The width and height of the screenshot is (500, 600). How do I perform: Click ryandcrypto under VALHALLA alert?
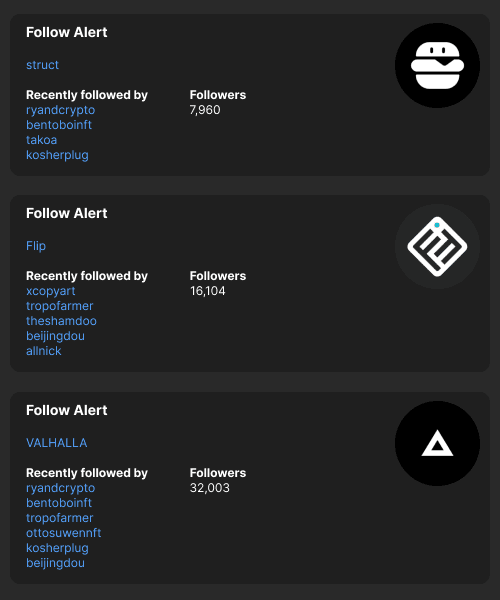click(x=60, y=488)
